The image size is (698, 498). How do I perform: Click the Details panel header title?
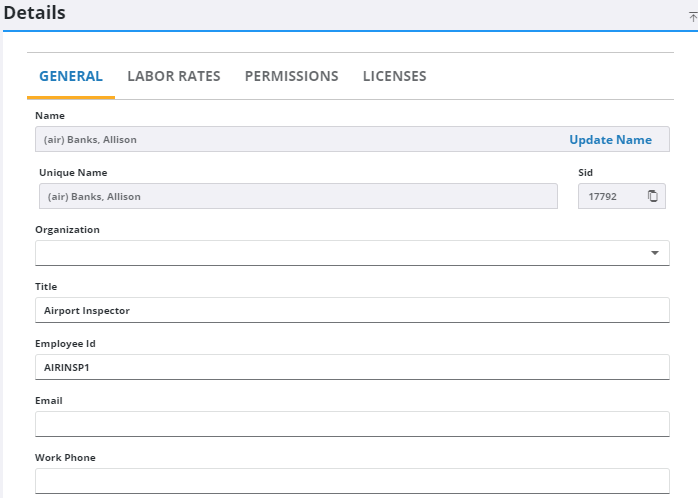click(x=35, y=13)
